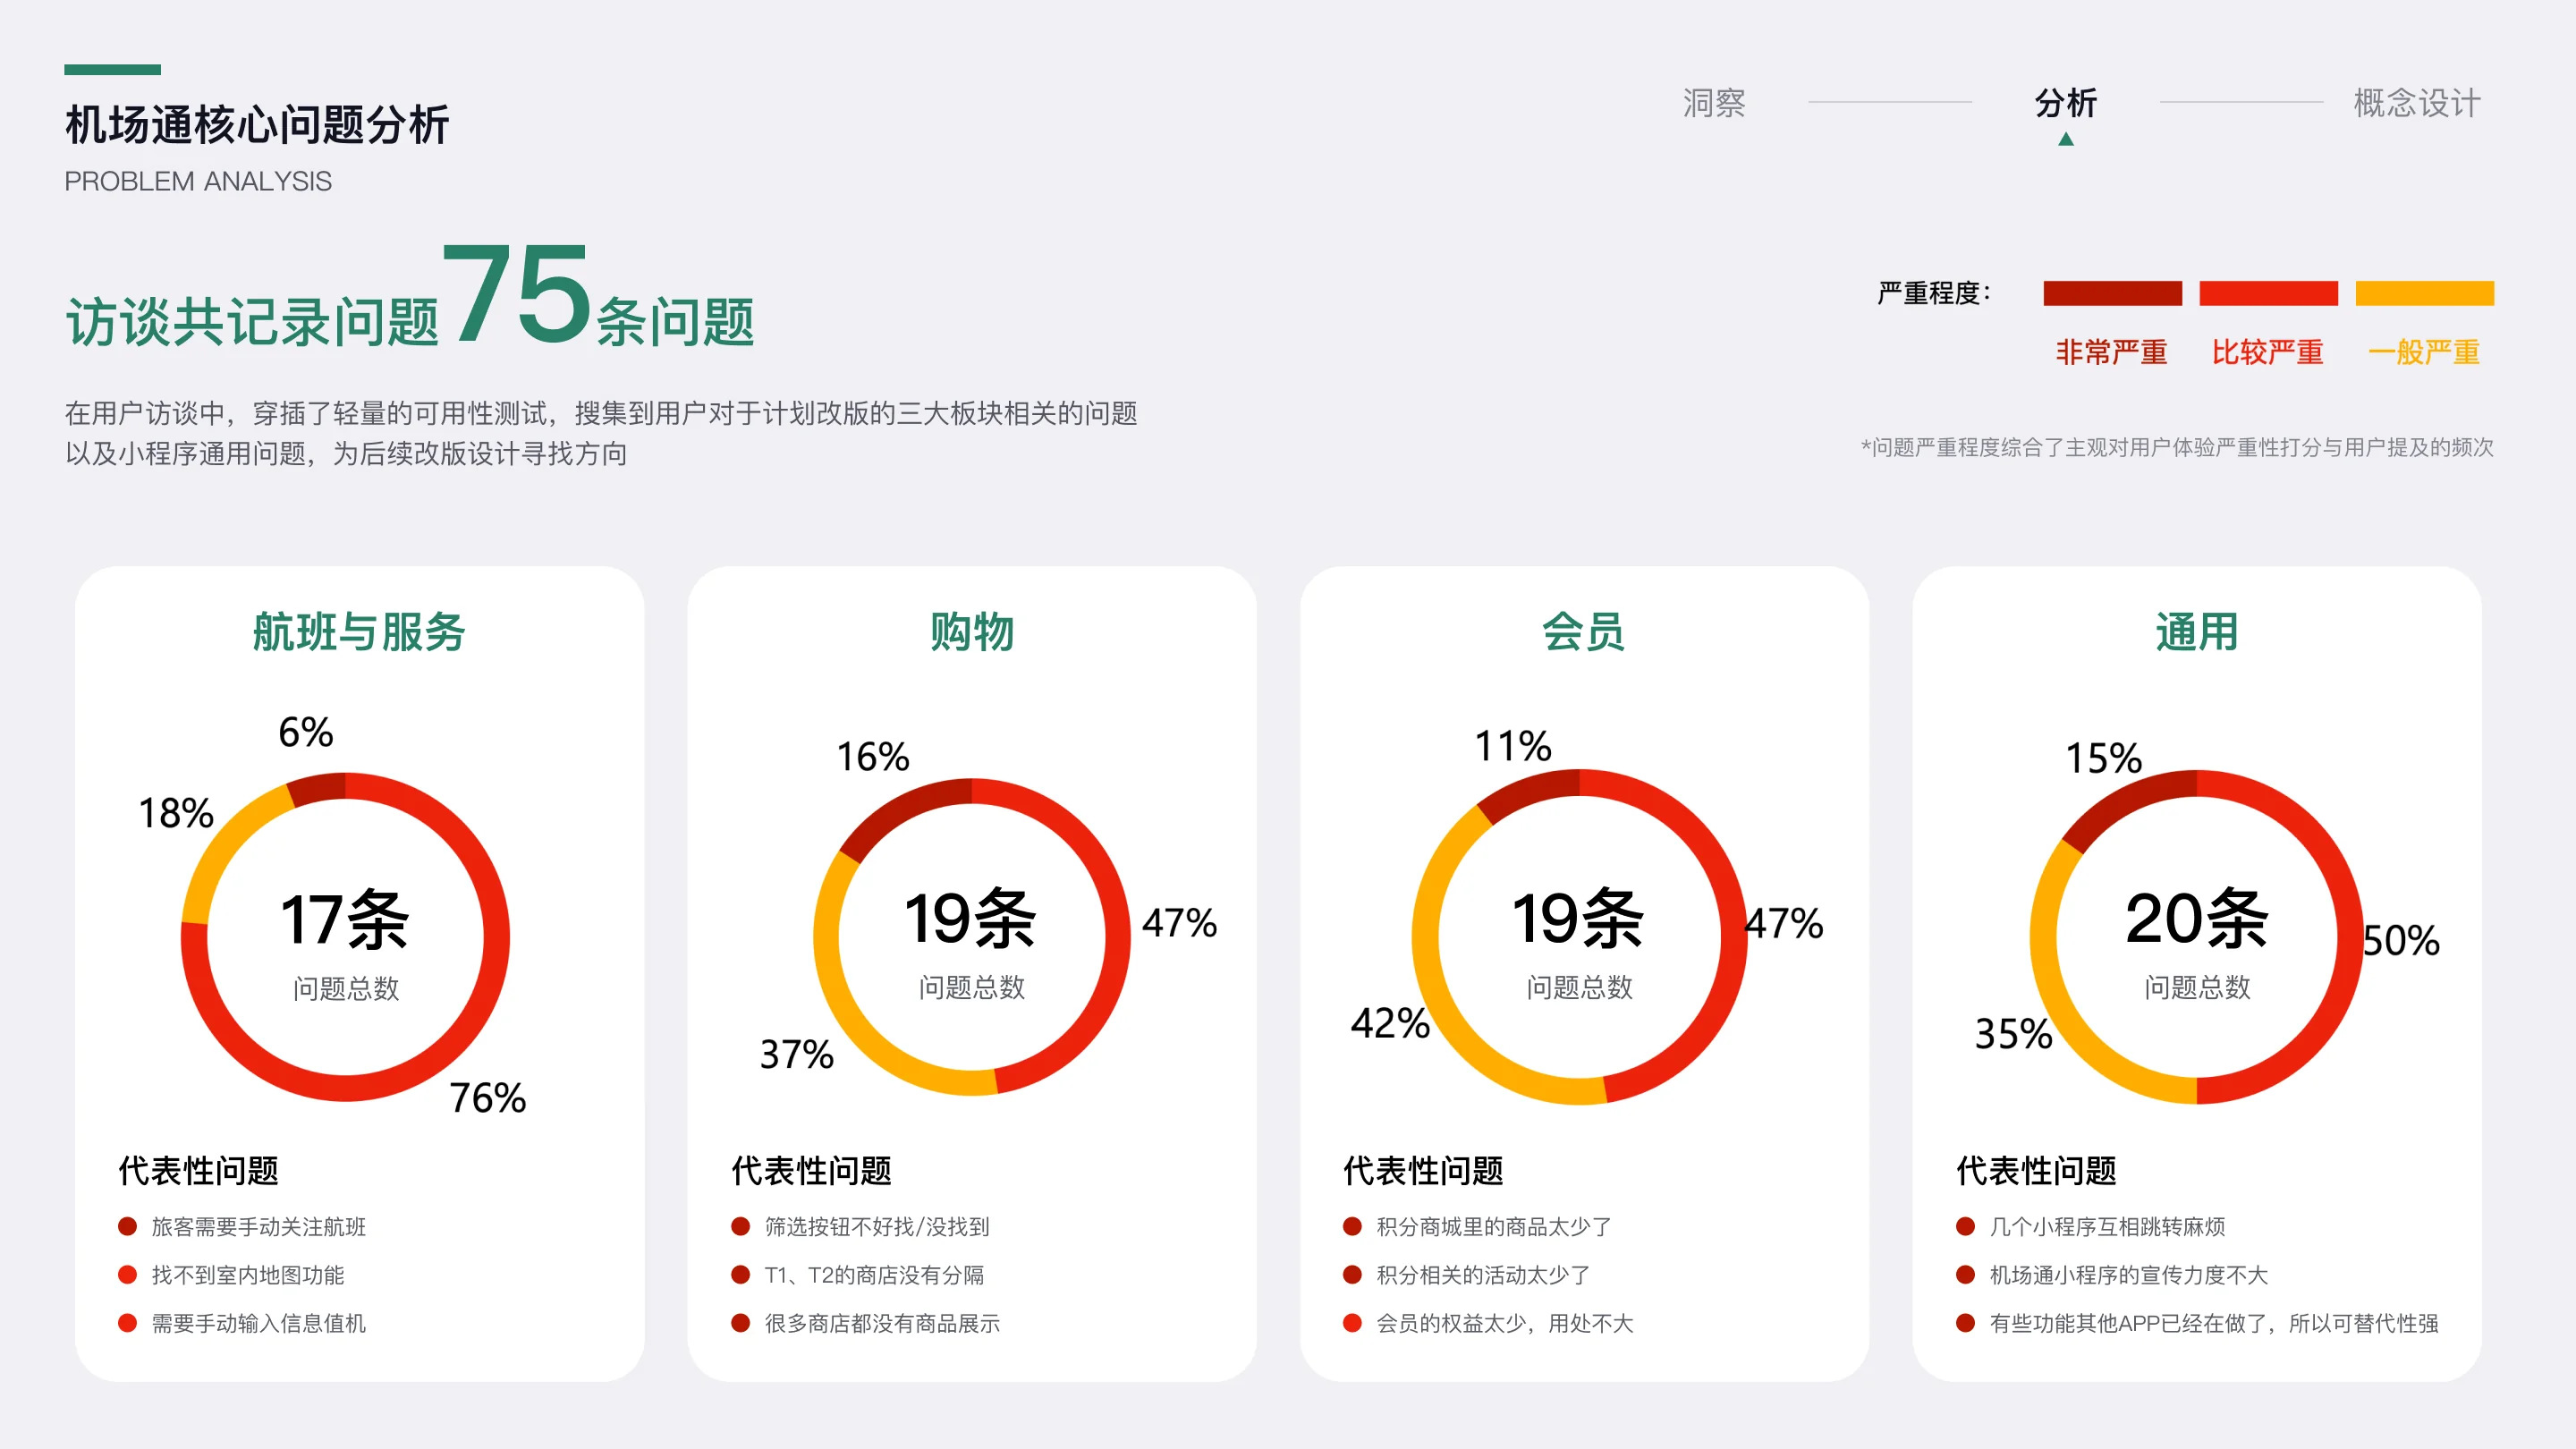Click the 42% label on 会员 chart

(1390, 1023)
